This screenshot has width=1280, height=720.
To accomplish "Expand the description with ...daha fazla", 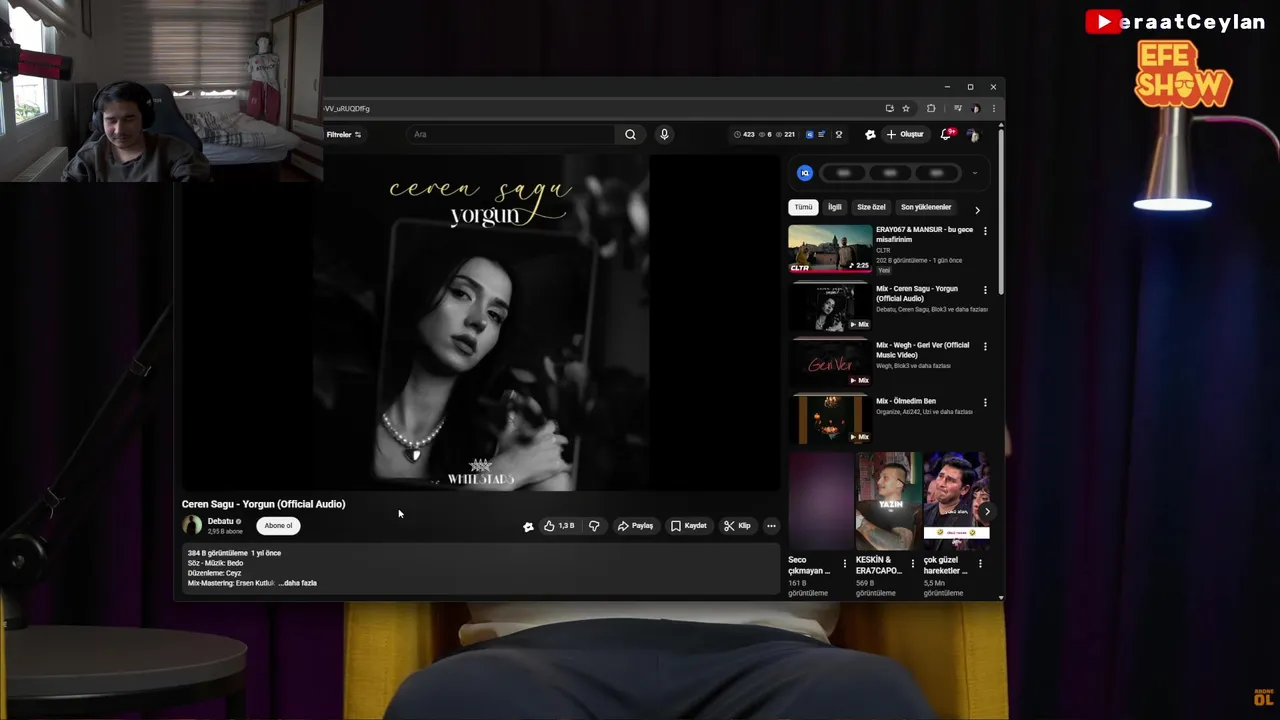I will [x=298, y=583].
